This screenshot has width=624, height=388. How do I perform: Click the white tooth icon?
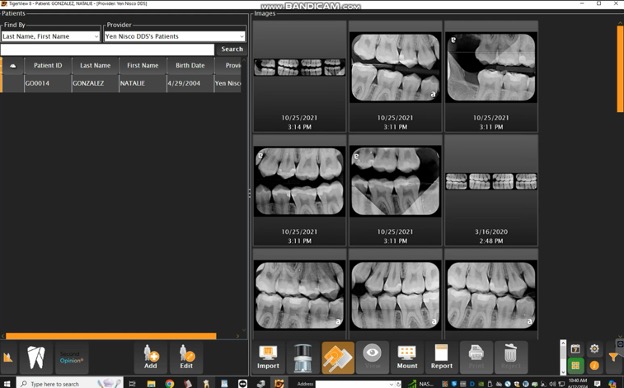[36, 357]
